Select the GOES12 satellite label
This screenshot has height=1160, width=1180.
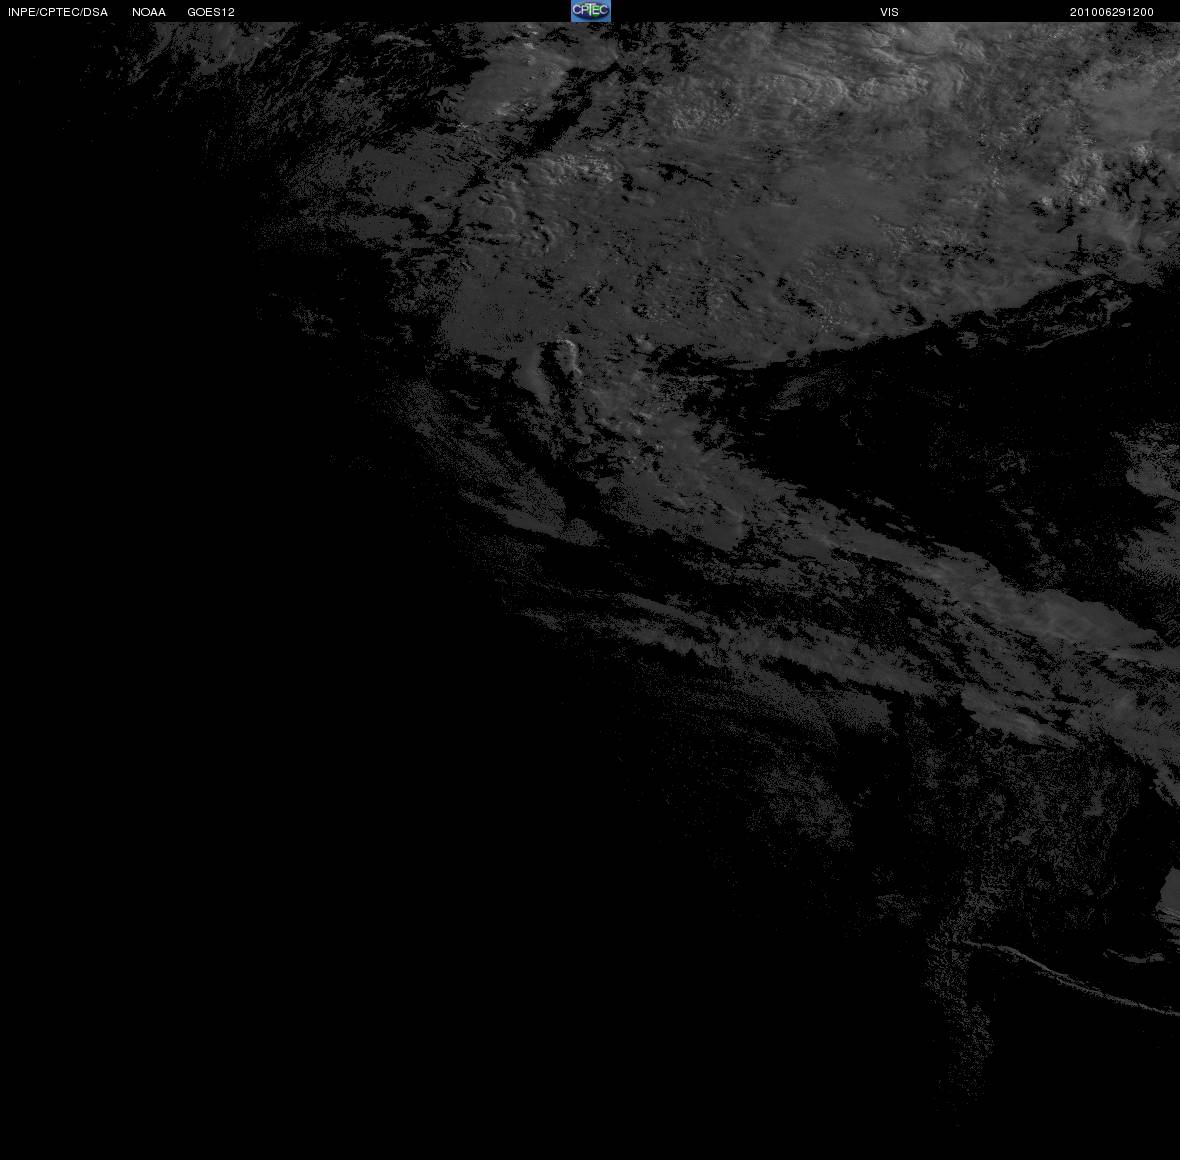211,12
